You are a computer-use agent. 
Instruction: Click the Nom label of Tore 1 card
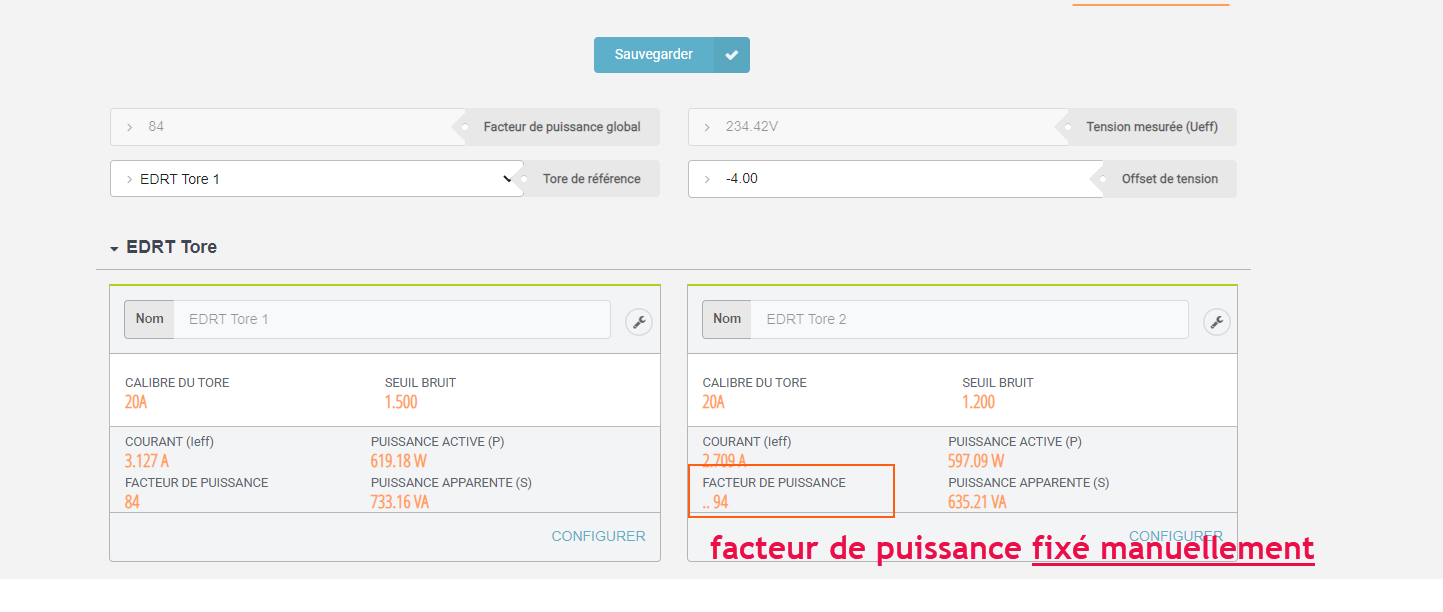[x=150, y=319]
